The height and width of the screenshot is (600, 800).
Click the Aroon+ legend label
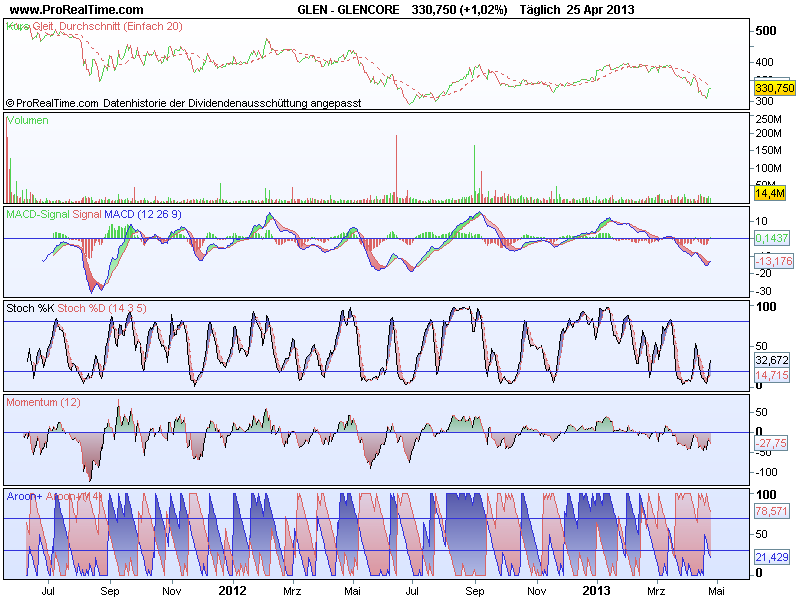point(24,496)
